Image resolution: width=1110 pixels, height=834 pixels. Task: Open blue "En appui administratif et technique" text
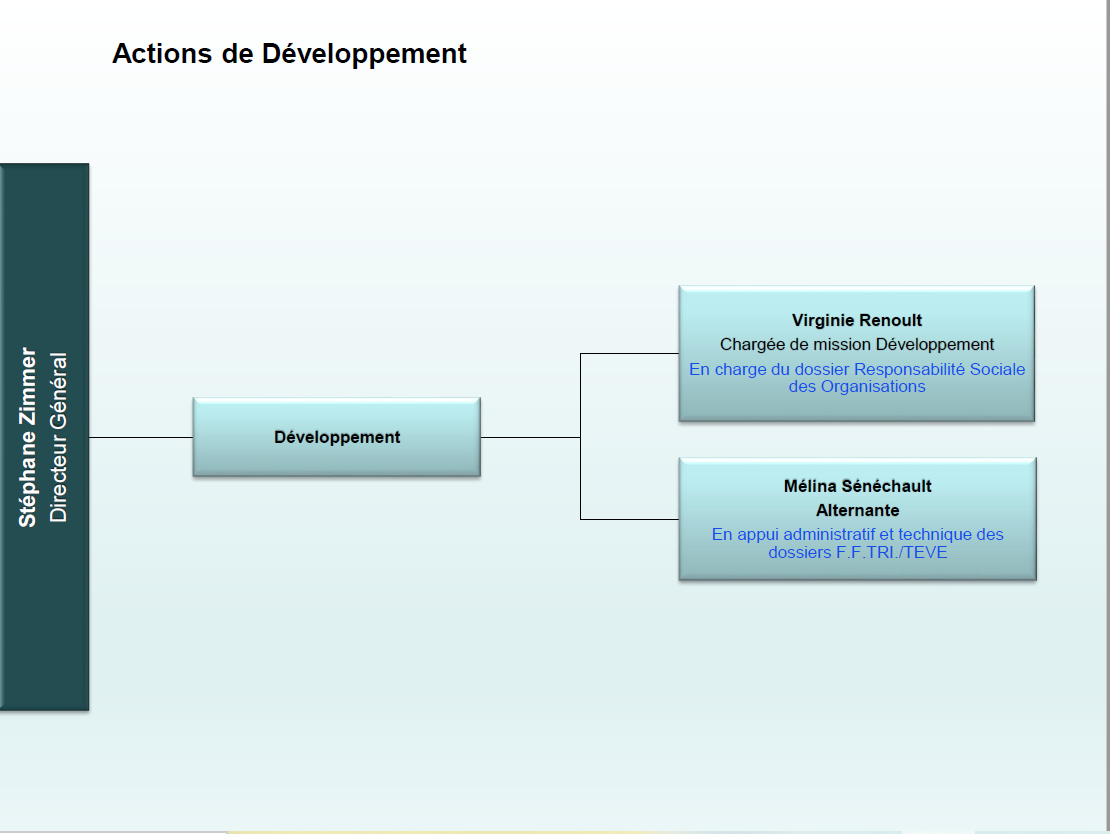click(857, 534)
